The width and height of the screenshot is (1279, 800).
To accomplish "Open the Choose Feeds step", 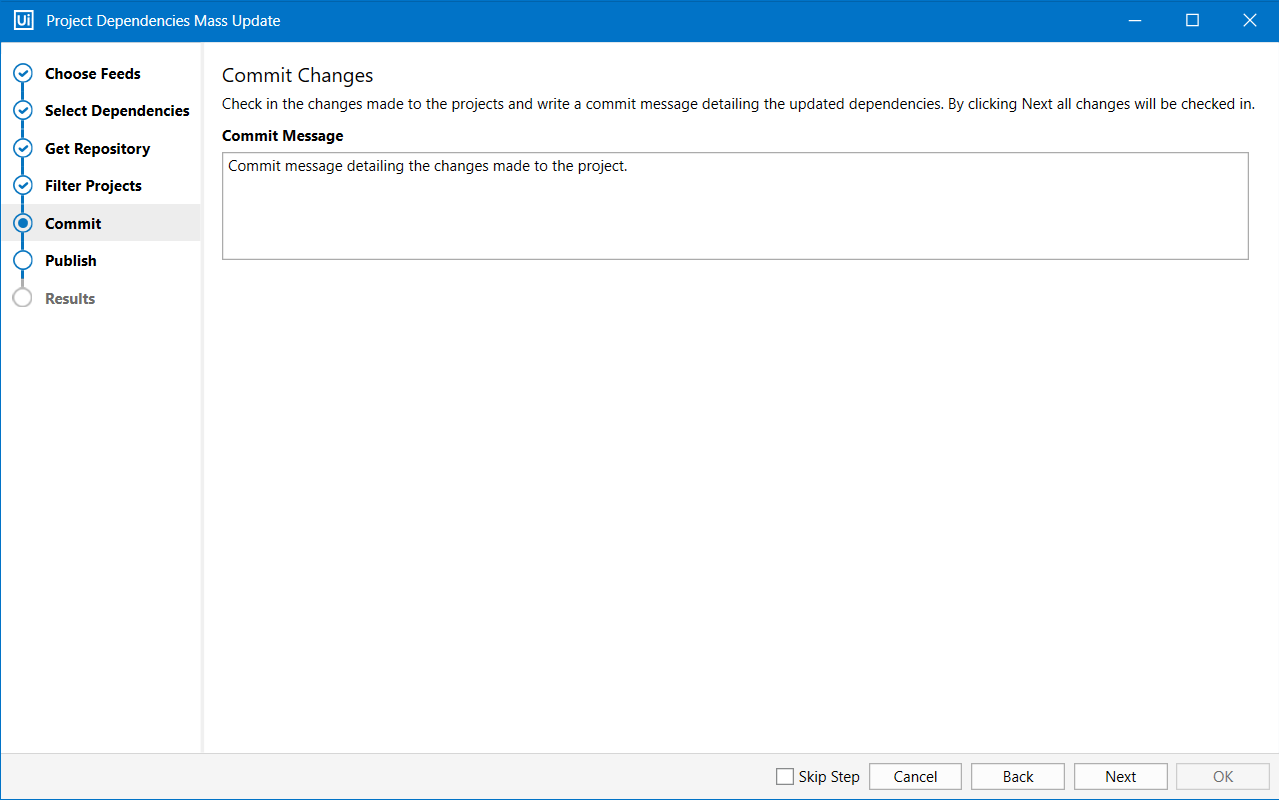I will pos(93,73).
